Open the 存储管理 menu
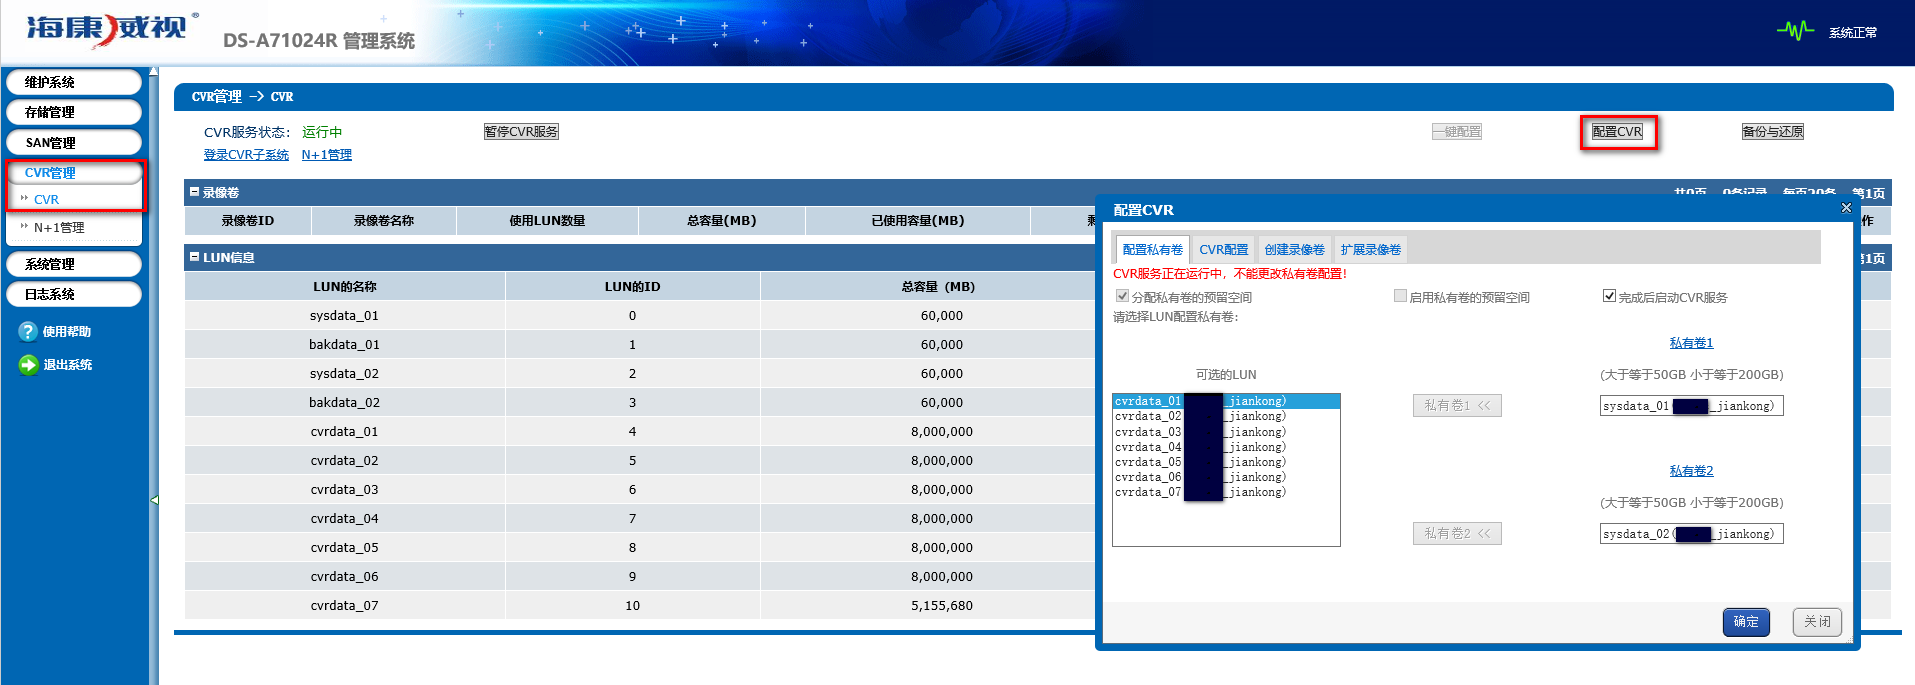1915x685 pixels. pyautogui.click(x=73, y=112)
